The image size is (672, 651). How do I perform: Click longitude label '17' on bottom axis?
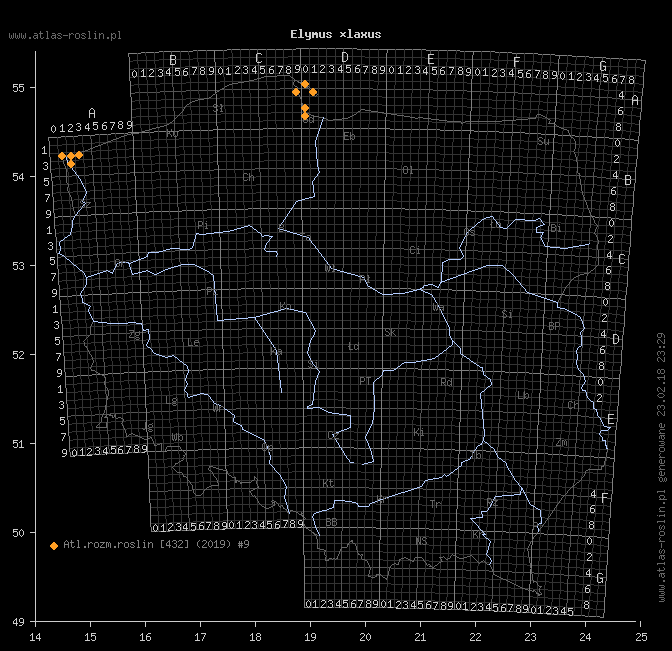coord(201,637)
